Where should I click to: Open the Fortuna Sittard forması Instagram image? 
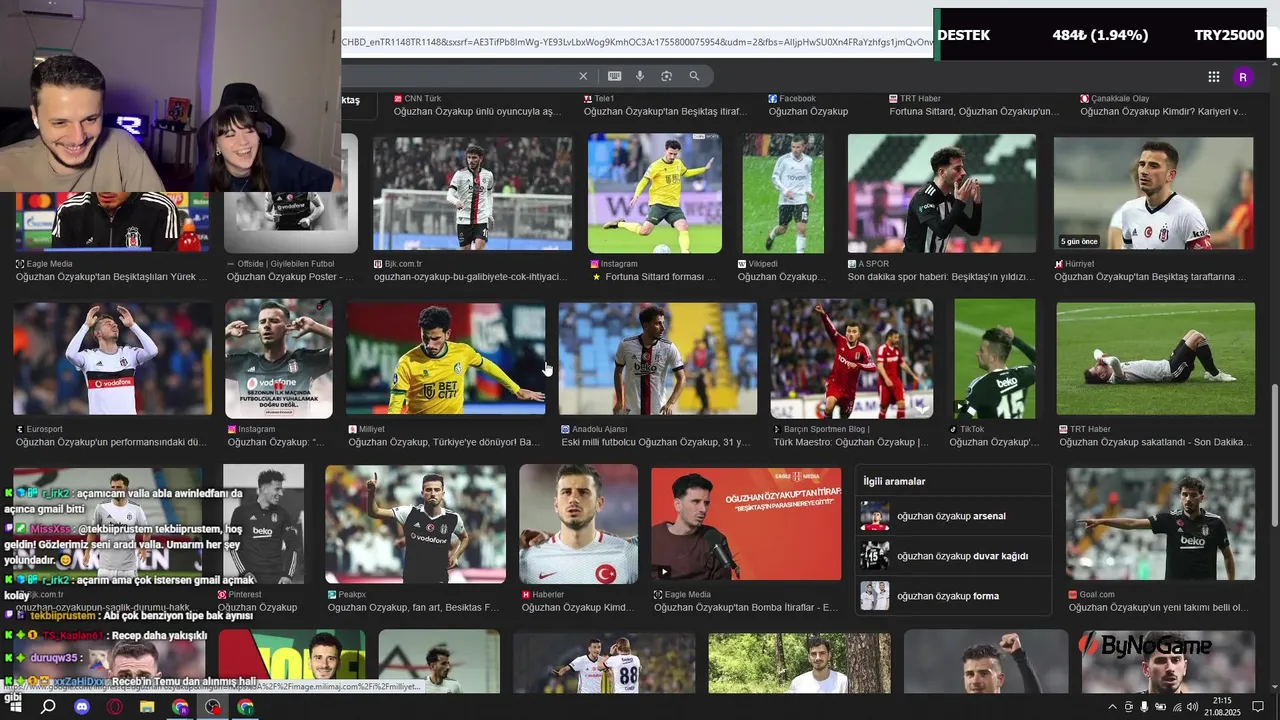pyautogui.click(x=655, y=194)
